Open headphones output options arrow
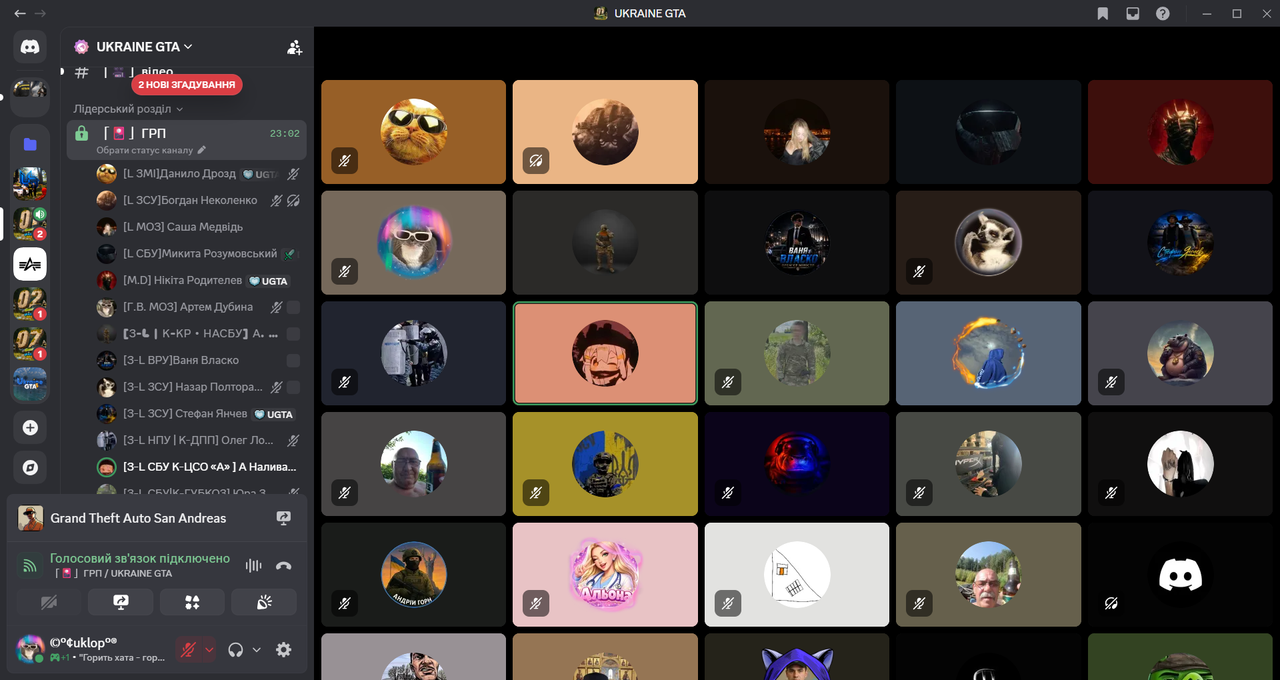 coord(256,649)
